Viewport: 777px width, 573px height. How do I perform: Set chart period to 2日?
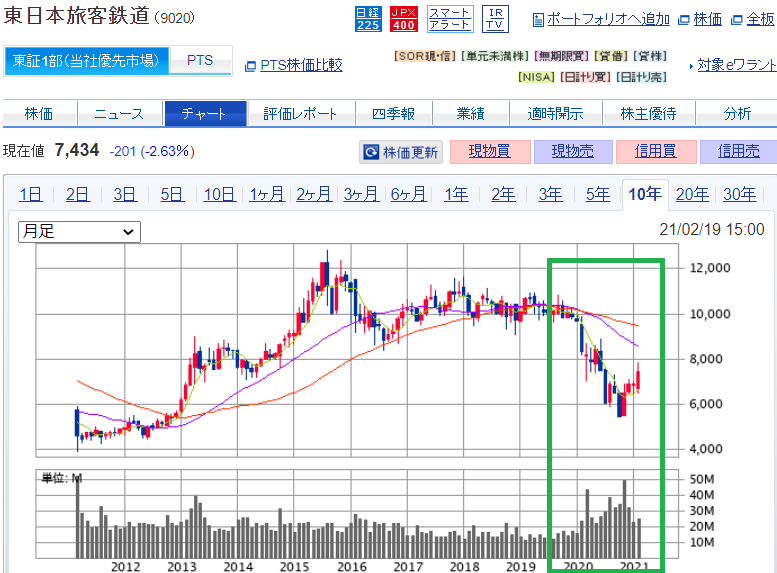[x=78, y=194]
